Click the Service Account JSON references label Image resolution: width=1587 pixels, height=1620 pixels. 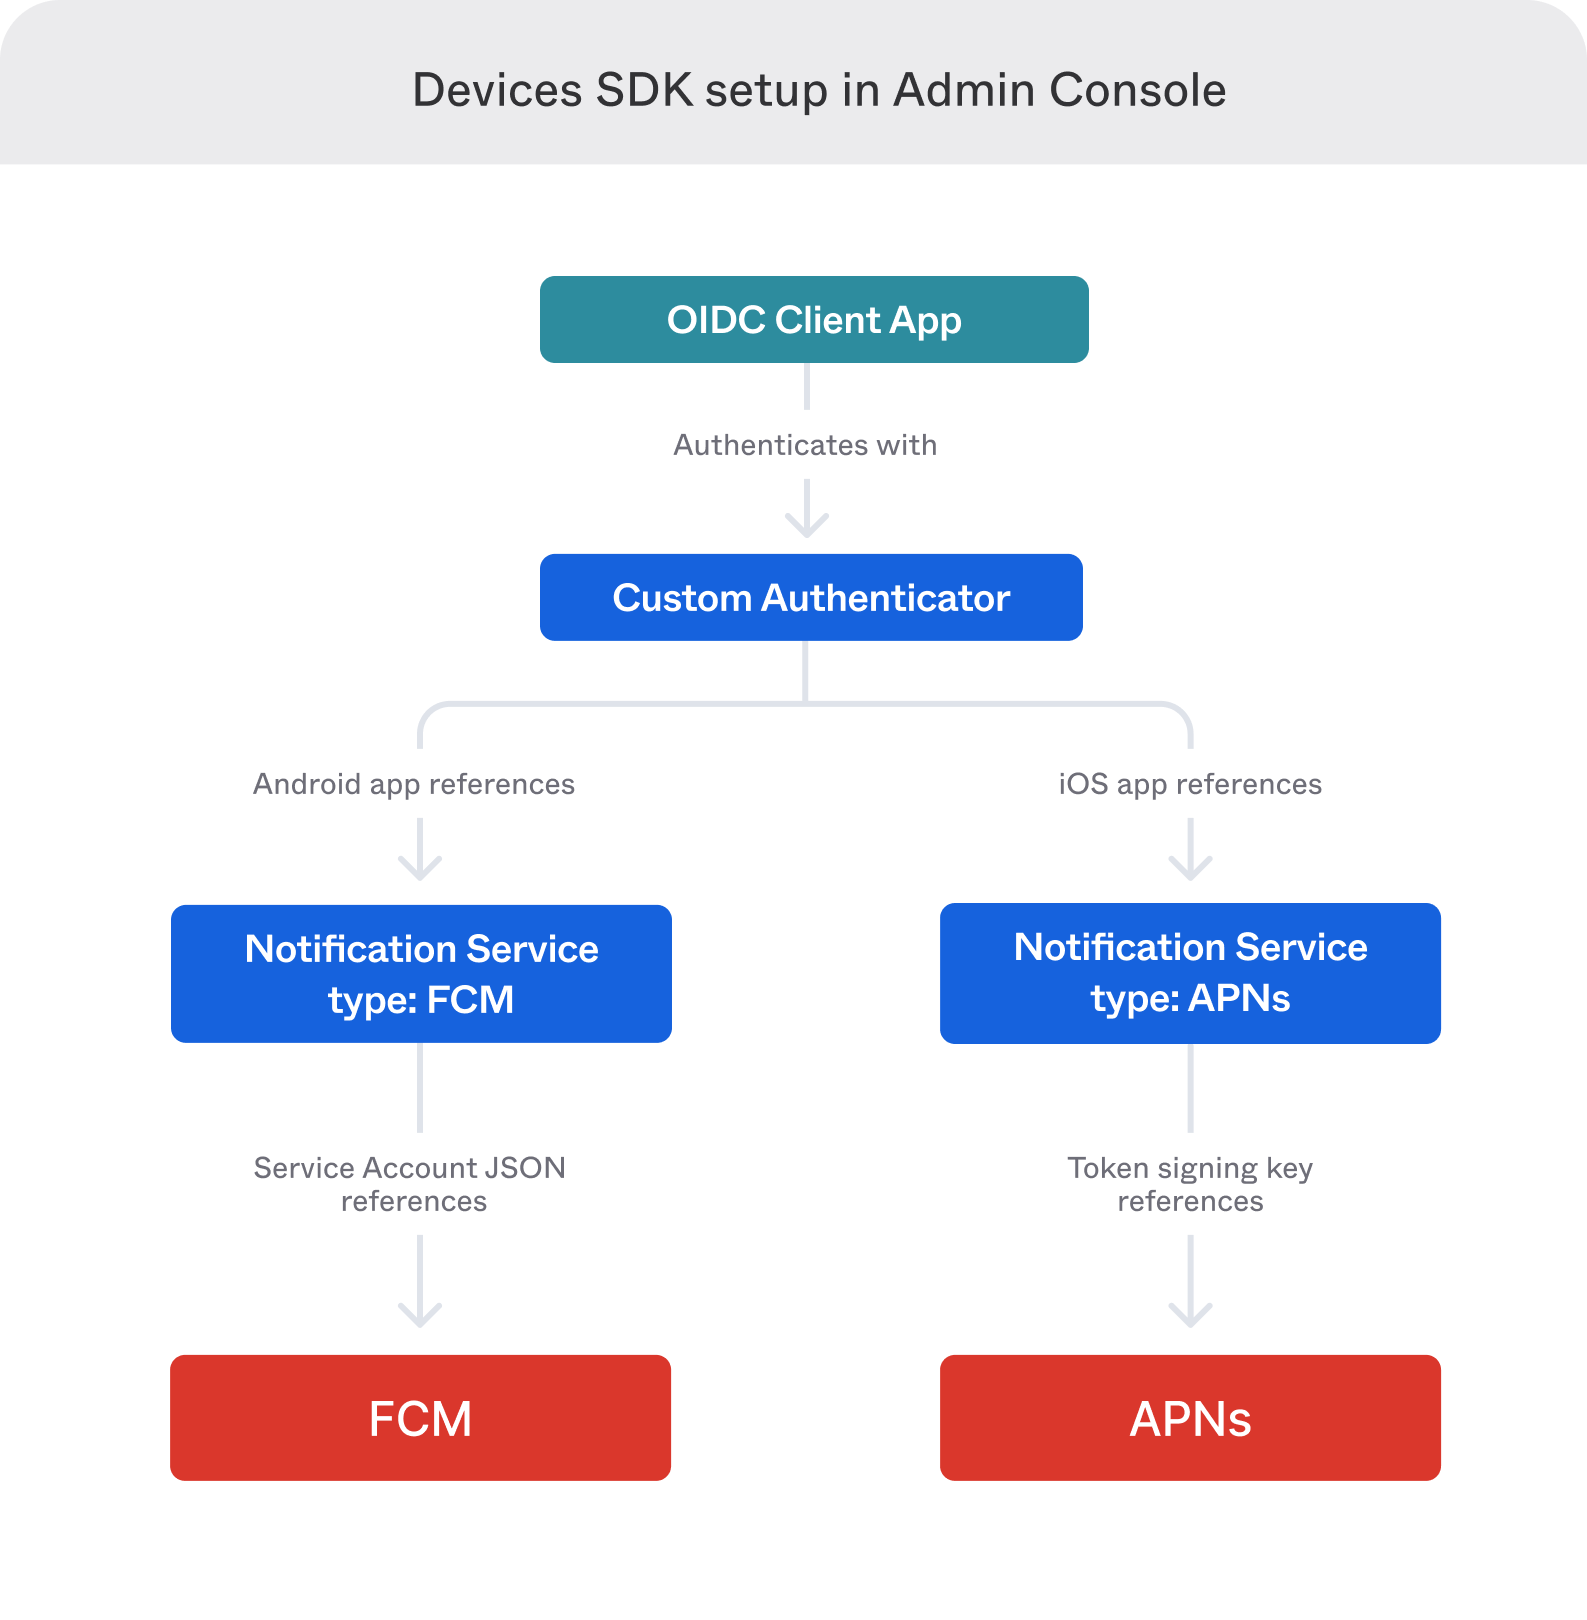pyautogui.click(x=410, y=1184)
